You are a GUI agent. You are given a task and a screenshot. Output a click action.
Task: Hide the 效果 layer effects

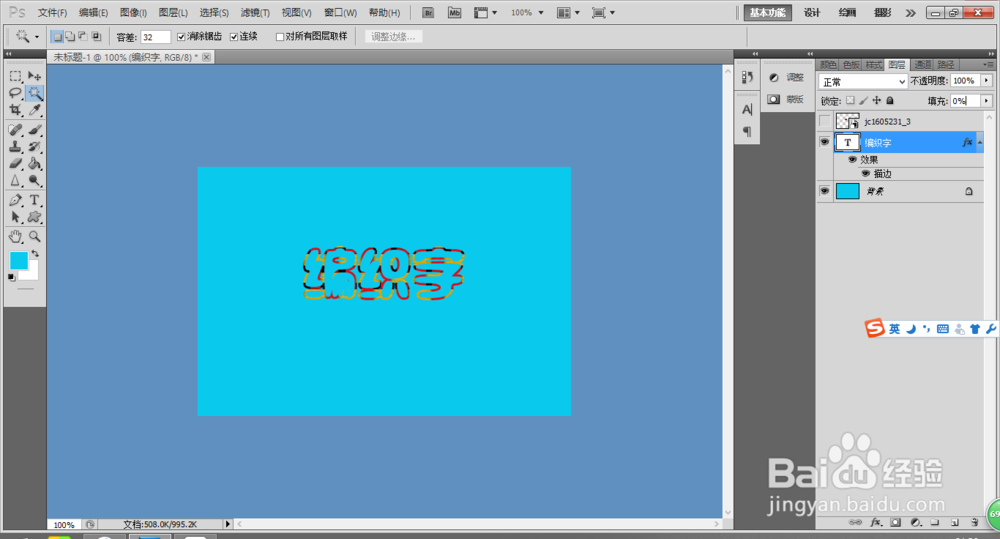853,159
